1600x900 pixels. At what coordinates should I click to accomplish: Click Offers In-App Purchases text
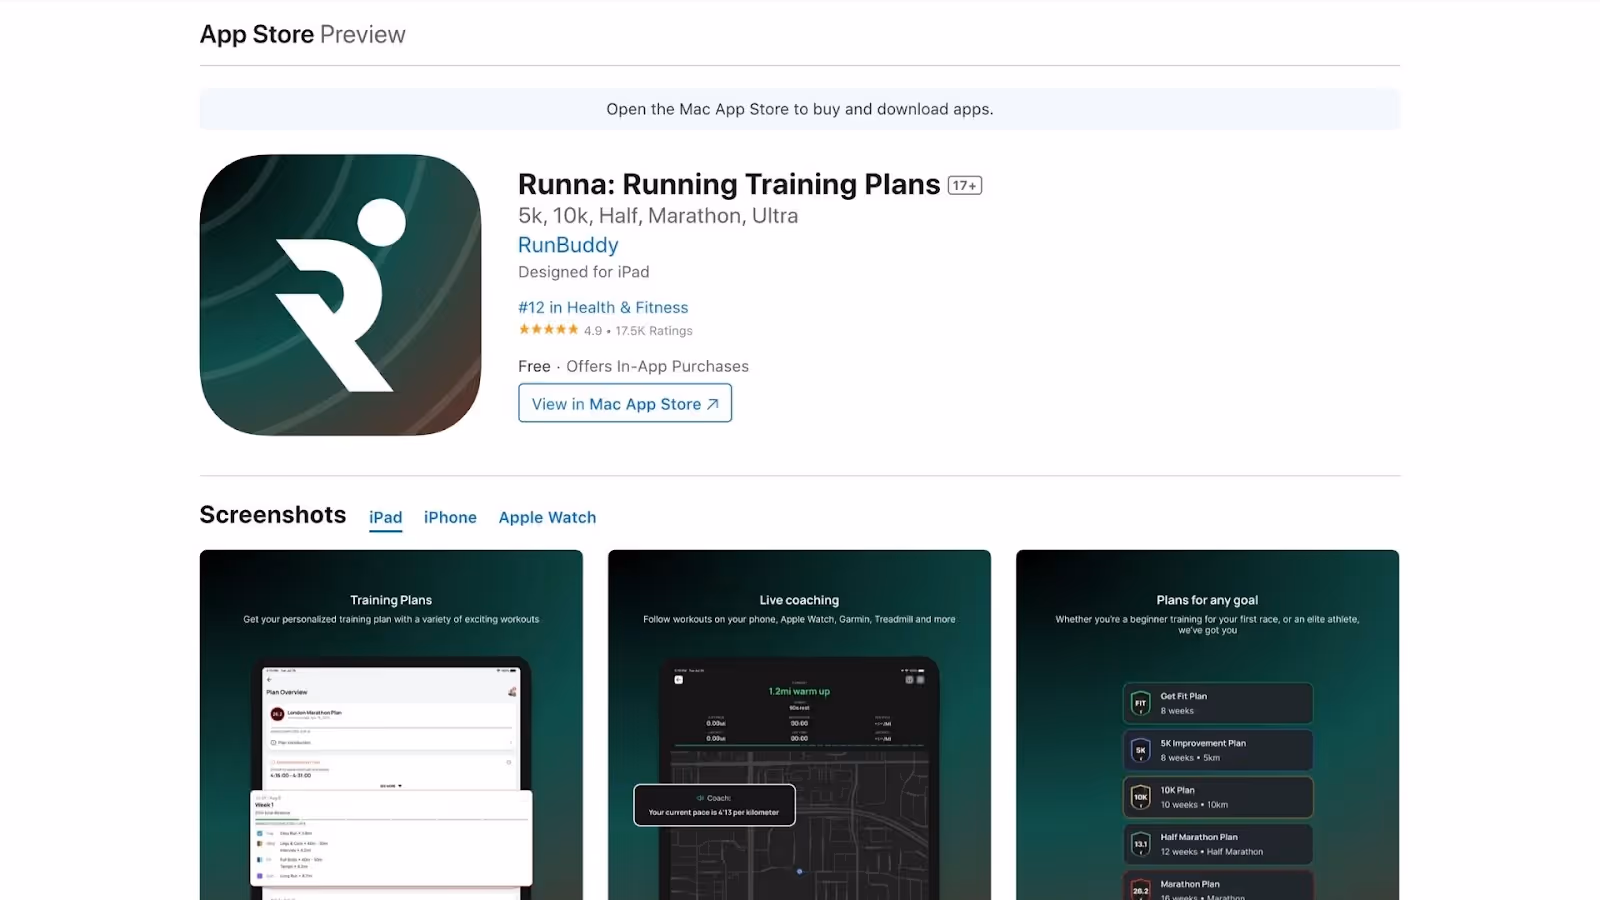click(x=657, y=366)
